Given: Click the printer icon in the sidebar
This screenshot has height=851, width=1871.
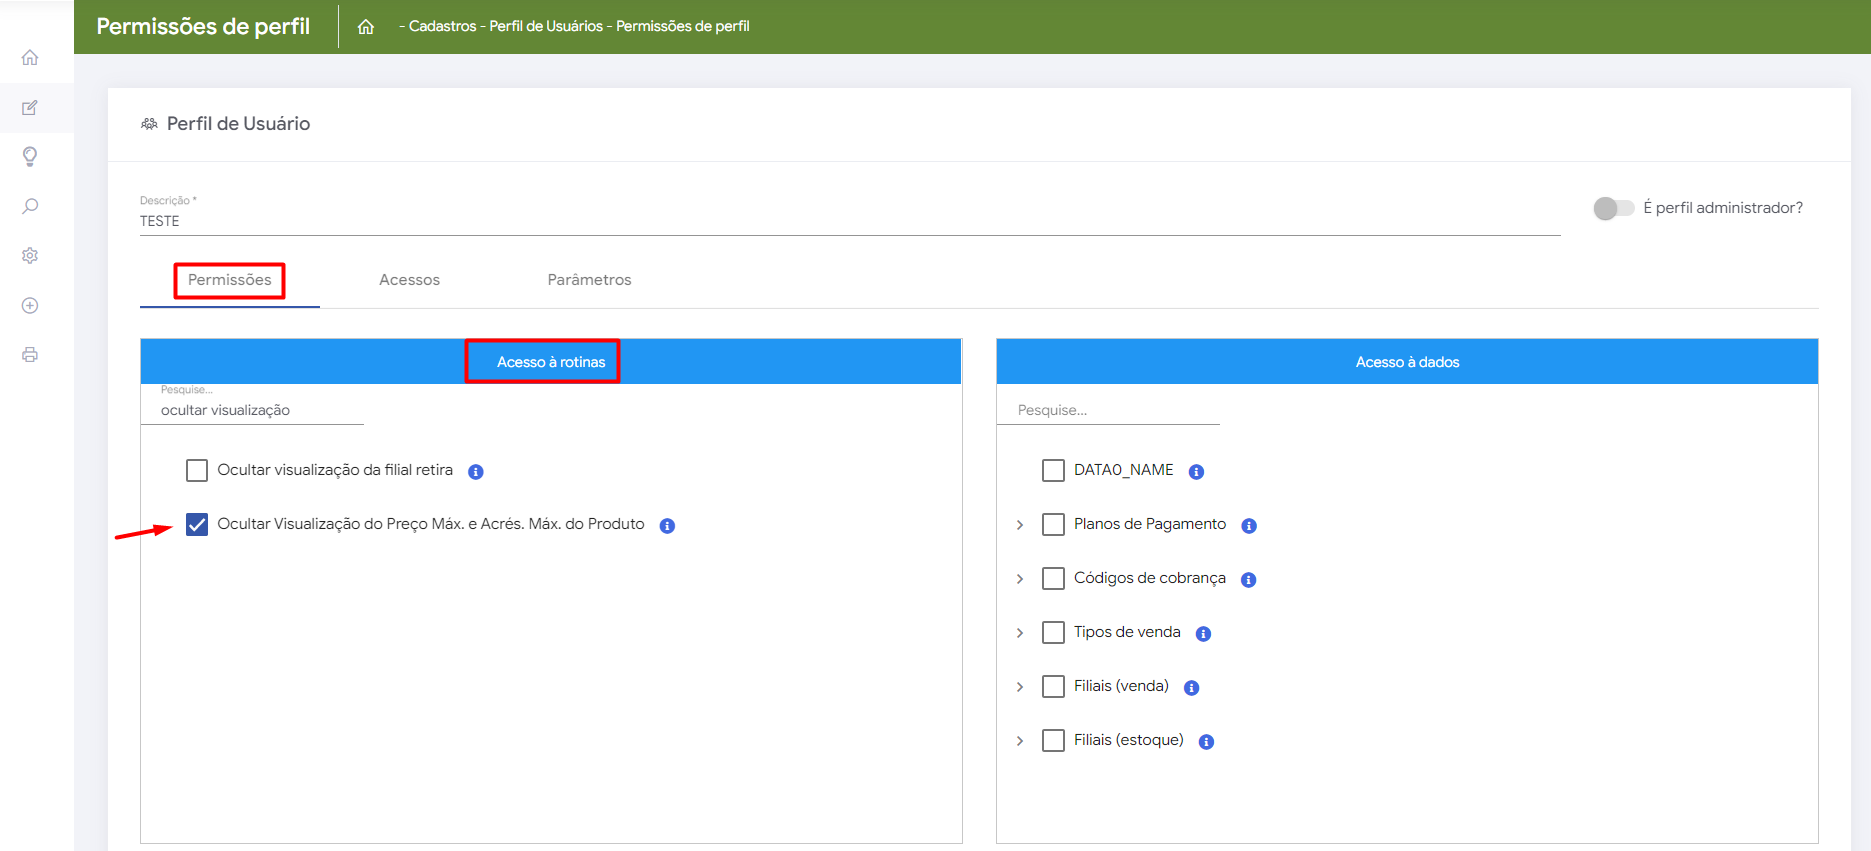Looking at the screenshot, I should pyautogui.click(x=30, y=355).
